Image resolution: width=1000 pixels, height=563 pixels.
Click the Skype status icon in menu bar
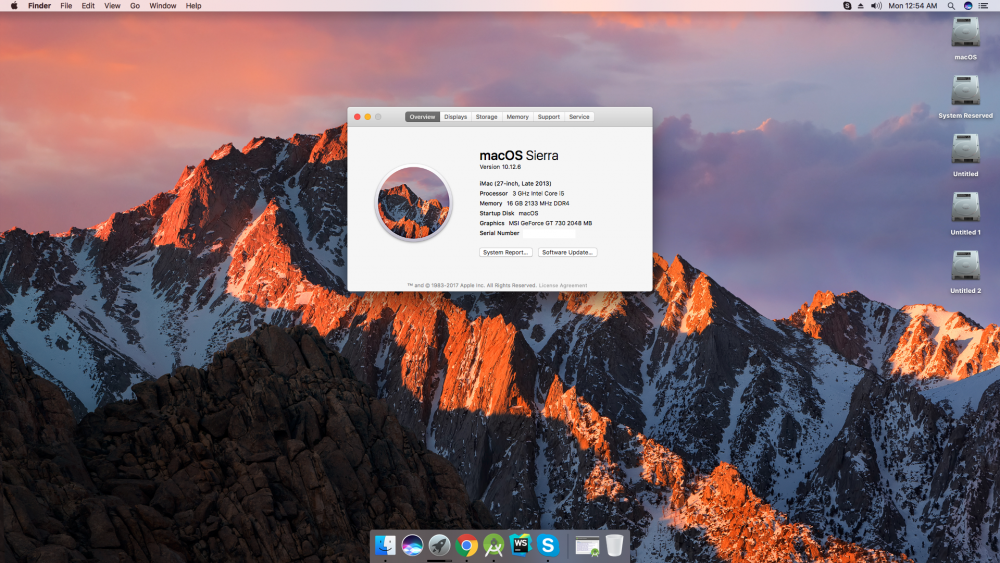pos(847,6)
